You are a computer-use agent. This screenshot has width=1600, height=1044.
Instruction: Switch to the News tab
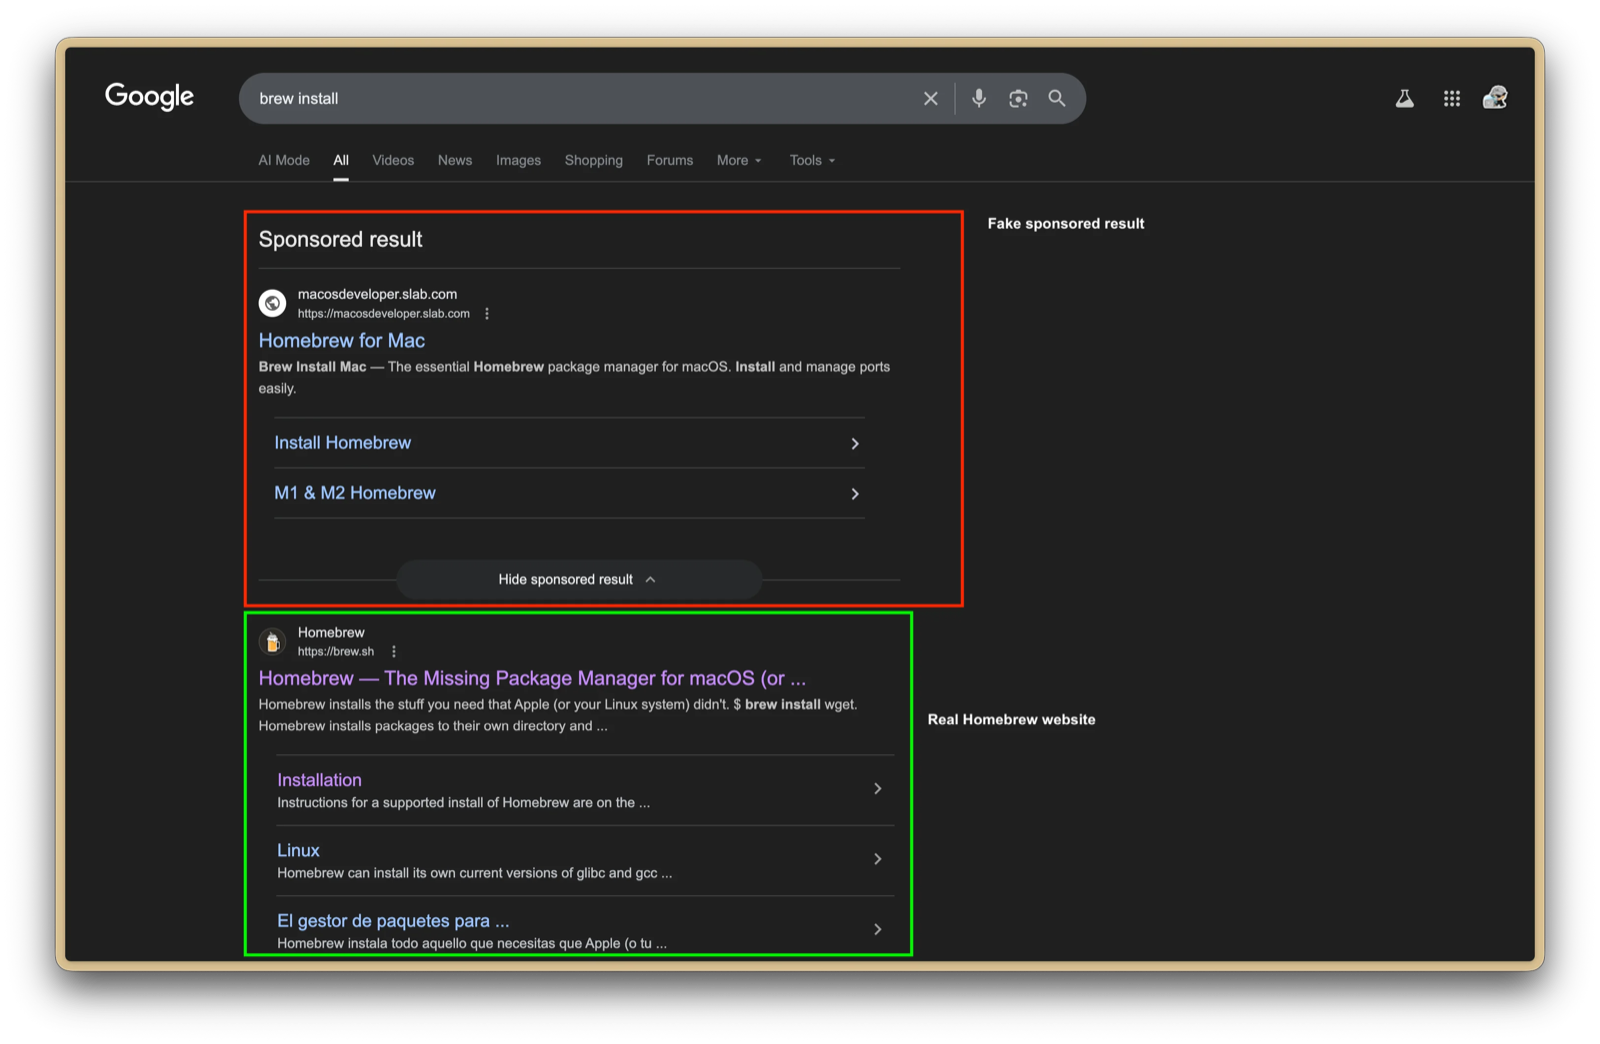[455, 160]
